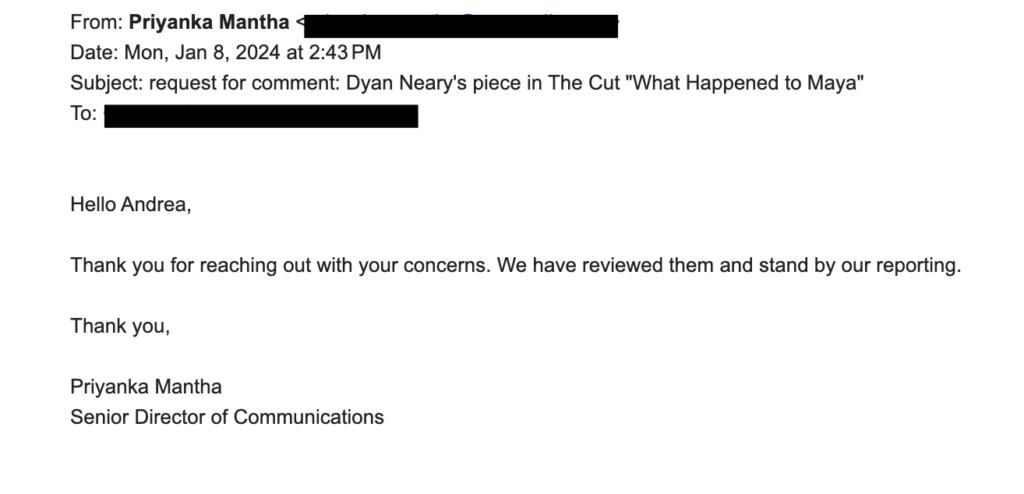Click the redacted sender email address link
The height and width of the screenshot is (494, 1024).
point(461,25)
